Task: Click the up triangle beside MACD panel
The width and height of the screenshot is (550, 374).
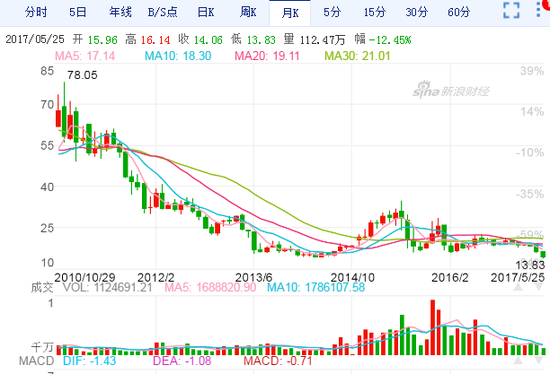Action: [x=518, y=360]
